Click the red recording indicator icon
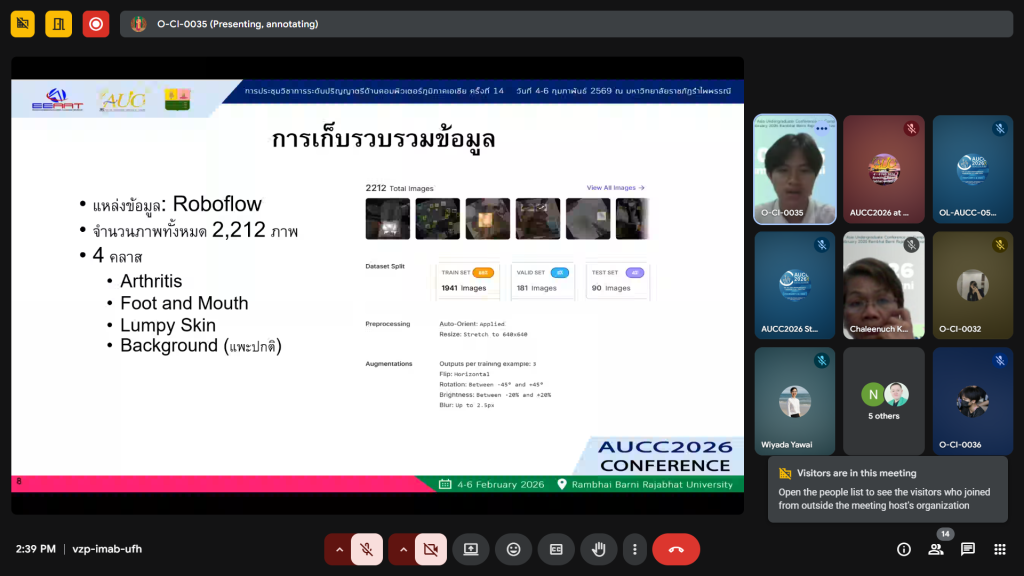Screen dimensions: 1024x576 [x=96, y=24]
